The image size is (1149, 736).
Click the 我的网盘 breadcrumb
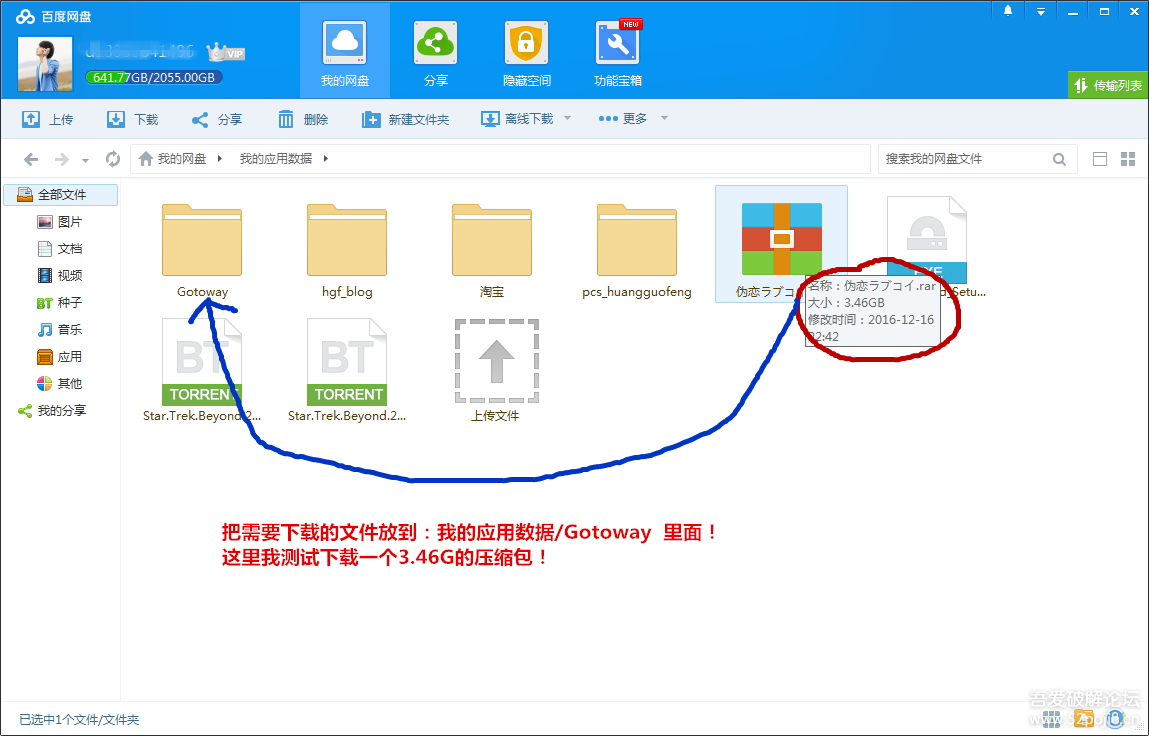pos(173,158)
